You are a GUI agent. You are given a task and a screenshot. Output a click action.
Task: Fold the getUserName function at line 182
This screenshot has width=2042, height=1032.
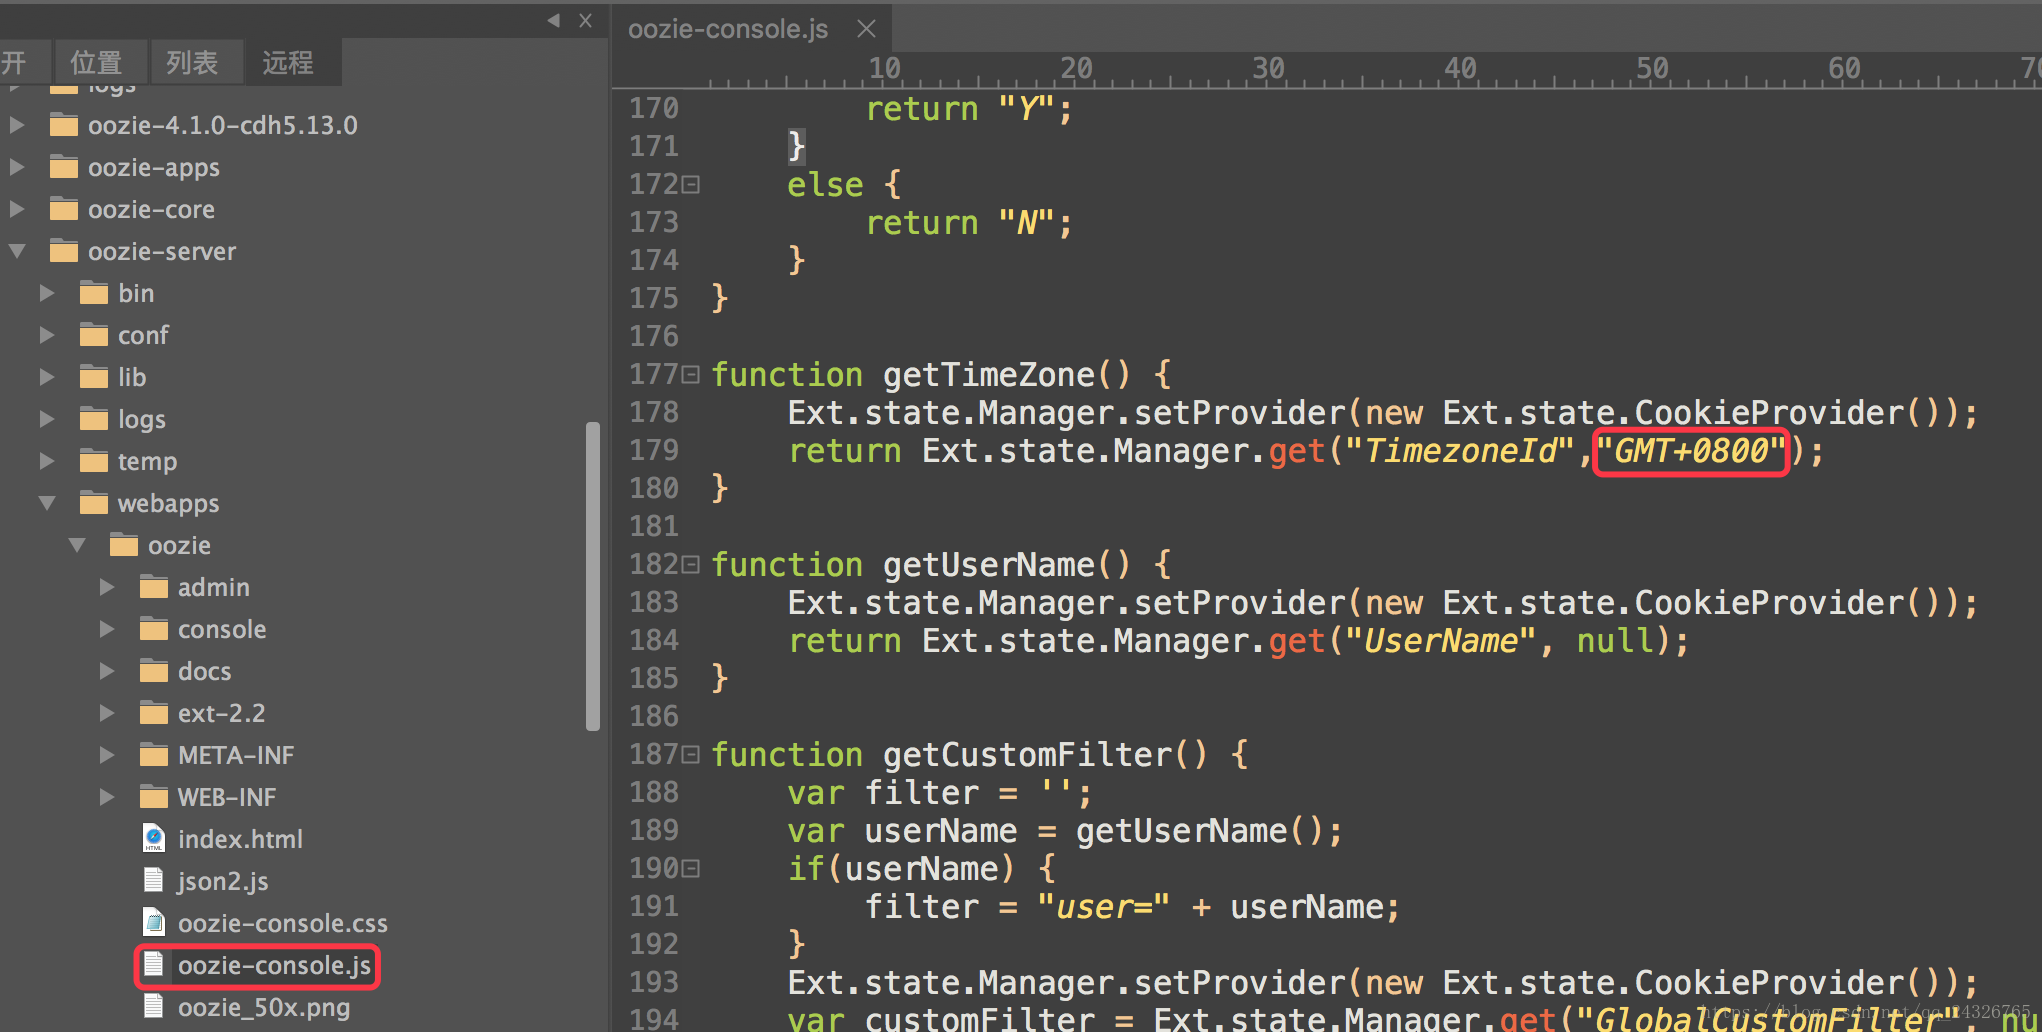[691, 565]
